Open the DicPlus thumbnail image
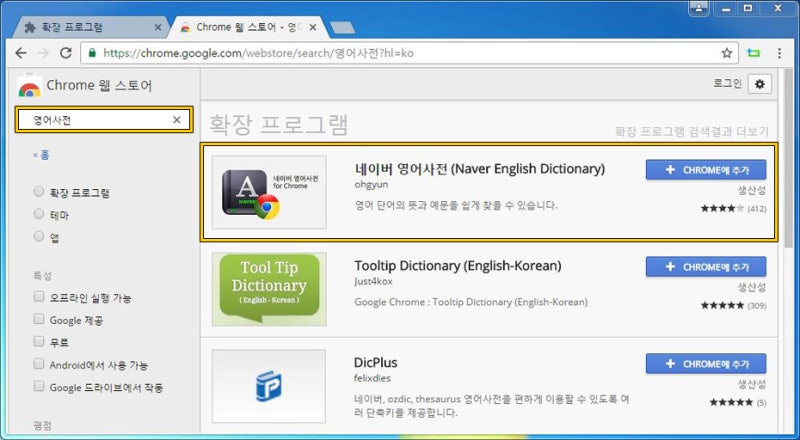 [269, 386]
